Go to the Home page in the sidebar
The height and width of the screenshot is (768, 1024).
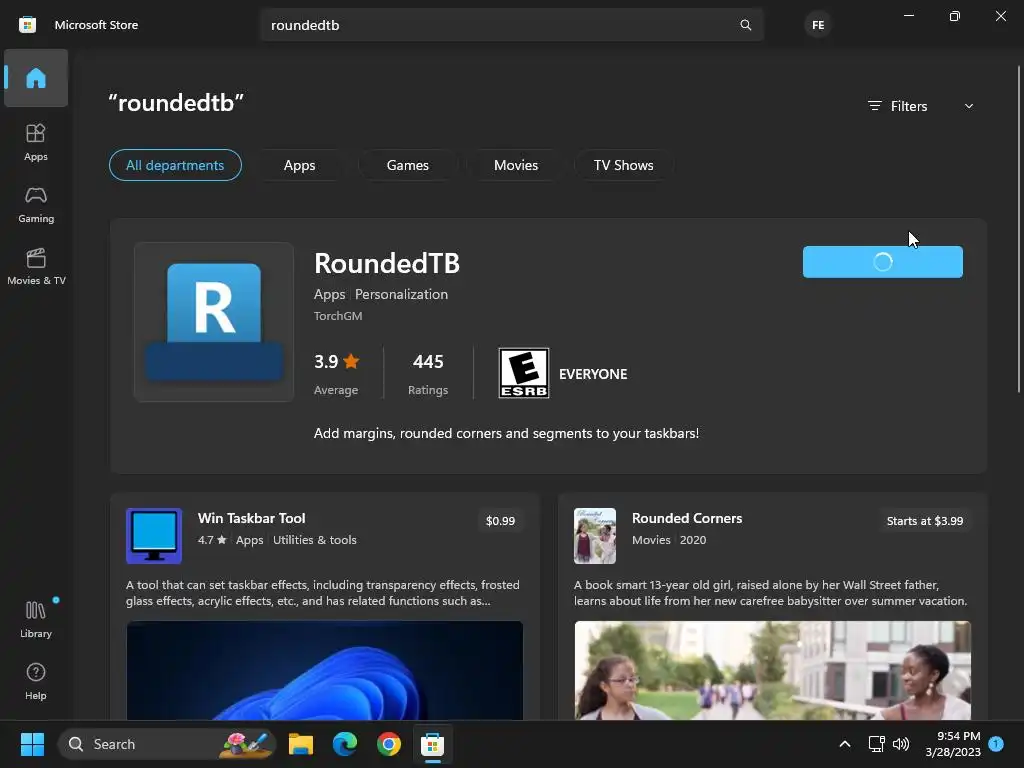(x=36, y=78)
